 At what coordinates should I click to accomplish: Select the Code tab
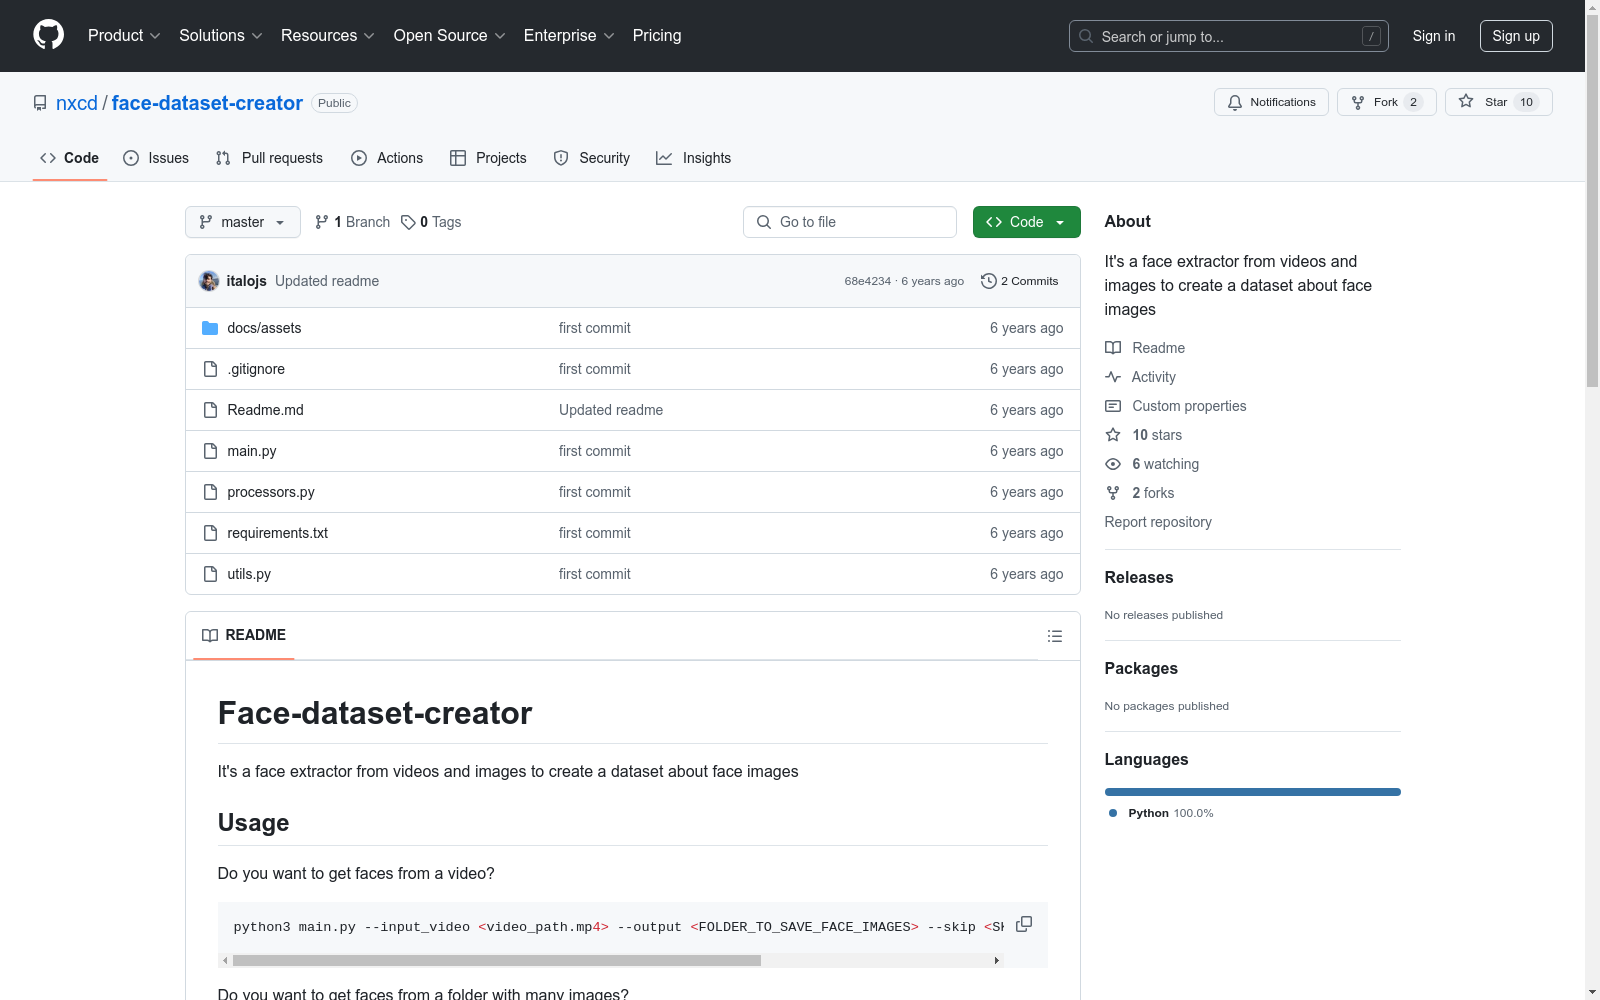point(70,158)
